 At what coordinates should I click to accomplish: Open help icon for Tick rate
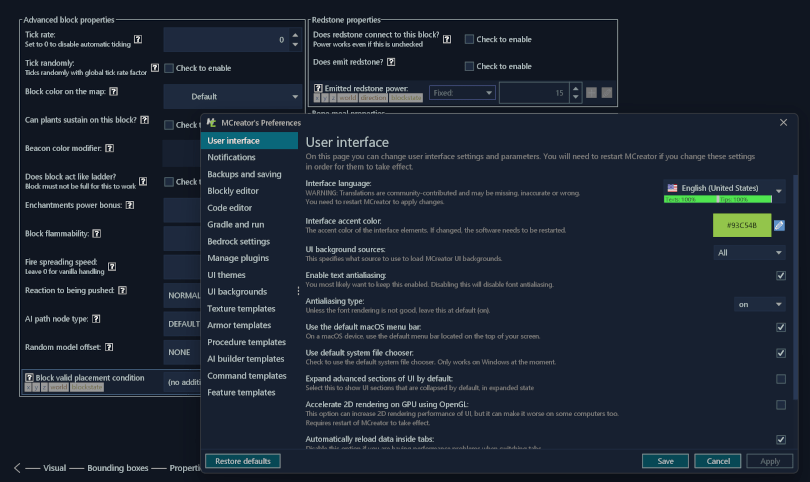138,39
